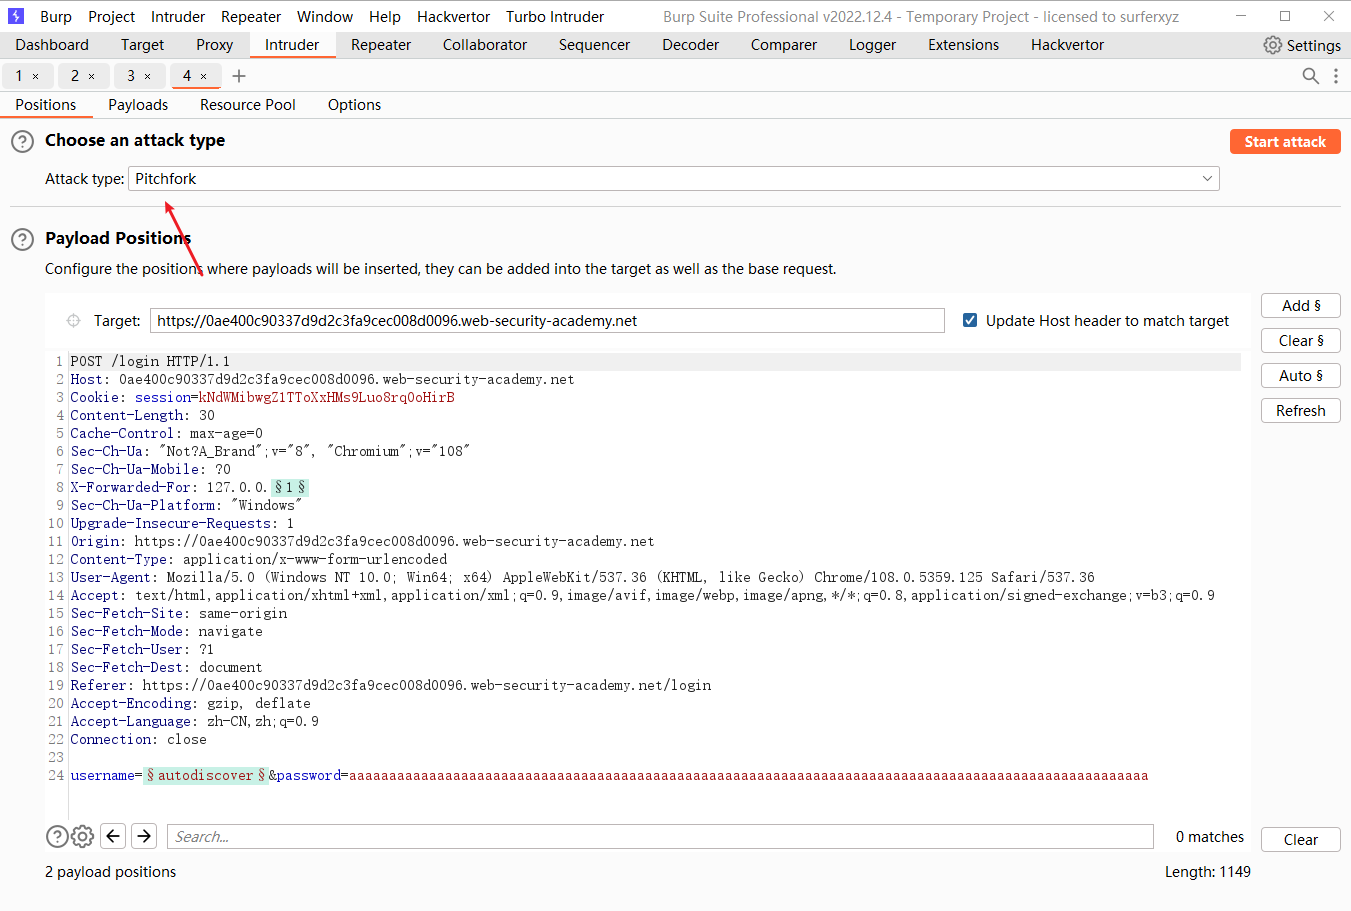Switch to the Logger tab
This screenshot has height=911, width=1351.
[x=872, y=45]
